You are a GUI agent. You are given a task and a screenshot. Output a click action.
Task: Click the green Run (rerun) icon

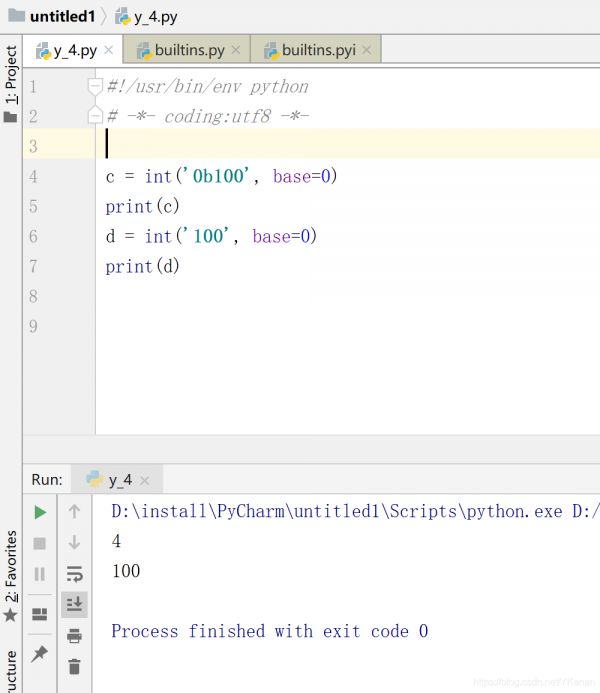point(40,512)
